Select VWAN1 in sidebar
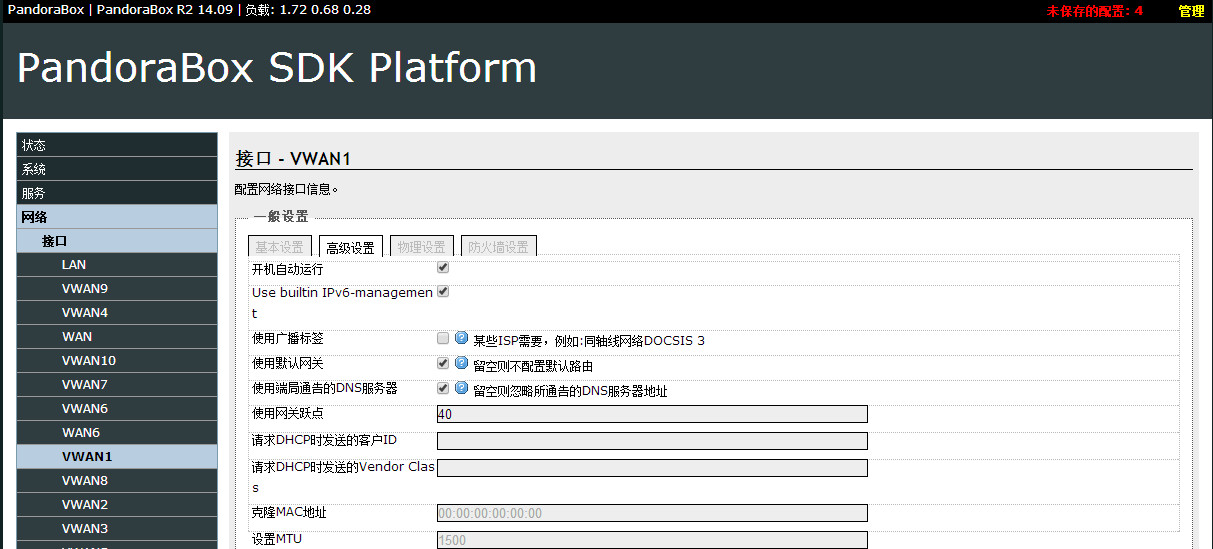Screen dimensions: 1213x549 (117, 457)
